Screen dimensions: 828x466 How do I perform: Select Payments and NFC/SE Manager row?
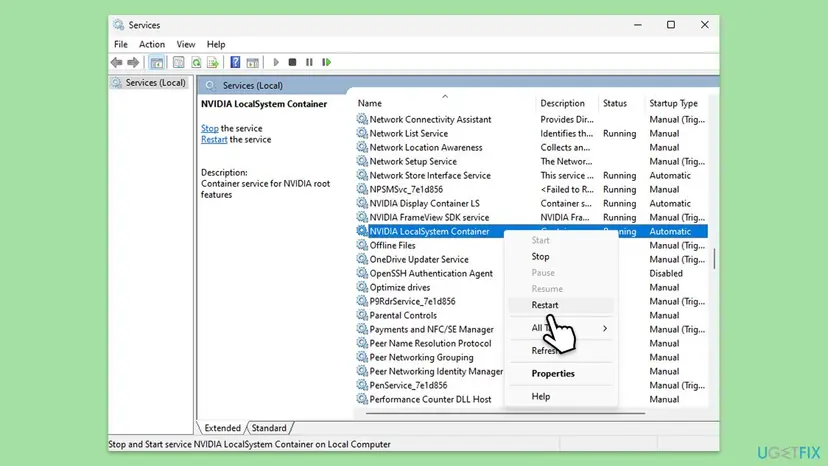(x=429, y=329)
